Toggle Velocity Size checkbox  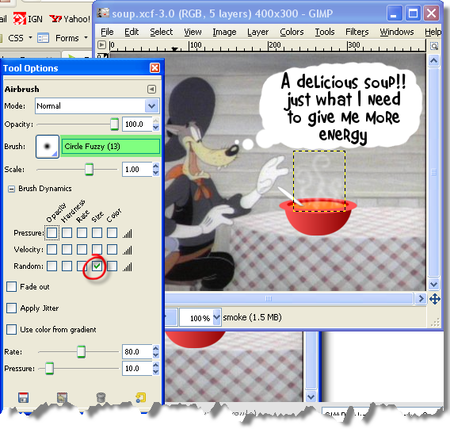tap(97, 249)
